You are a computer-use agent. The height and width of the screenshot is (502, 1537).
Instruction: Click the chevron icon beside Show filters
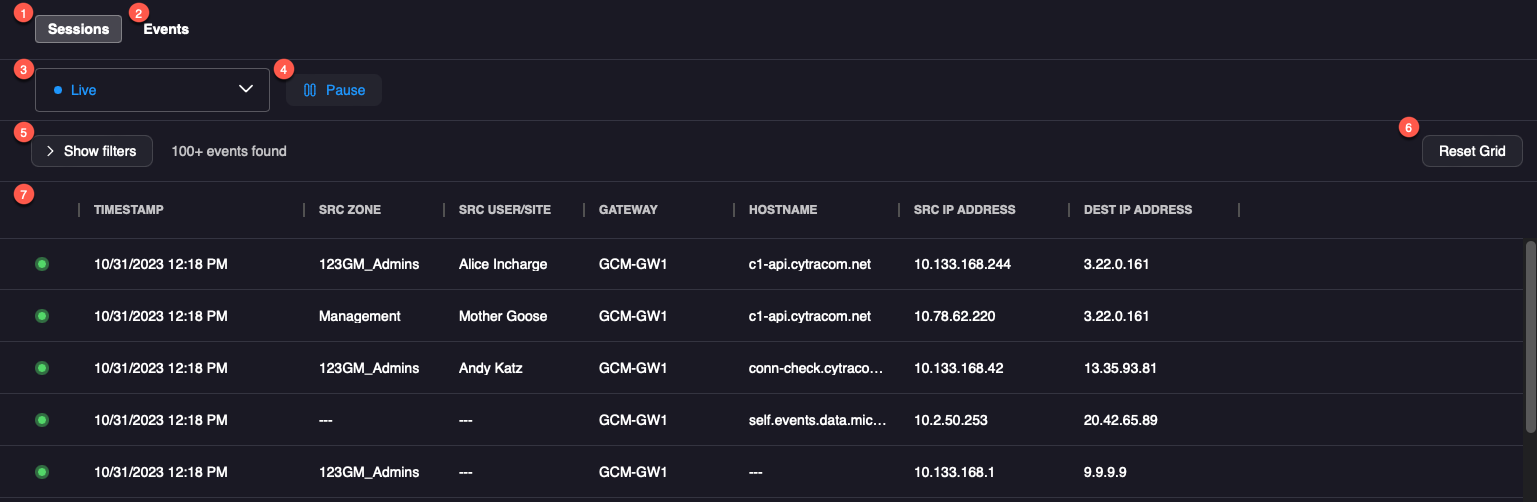click(x=50, y=151)
